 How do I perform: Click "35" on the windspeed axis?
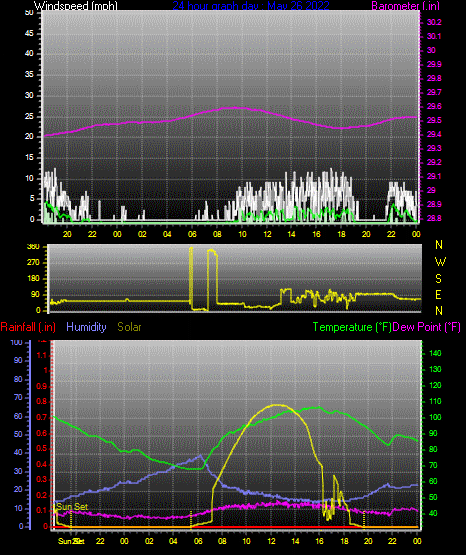[29, 75]
